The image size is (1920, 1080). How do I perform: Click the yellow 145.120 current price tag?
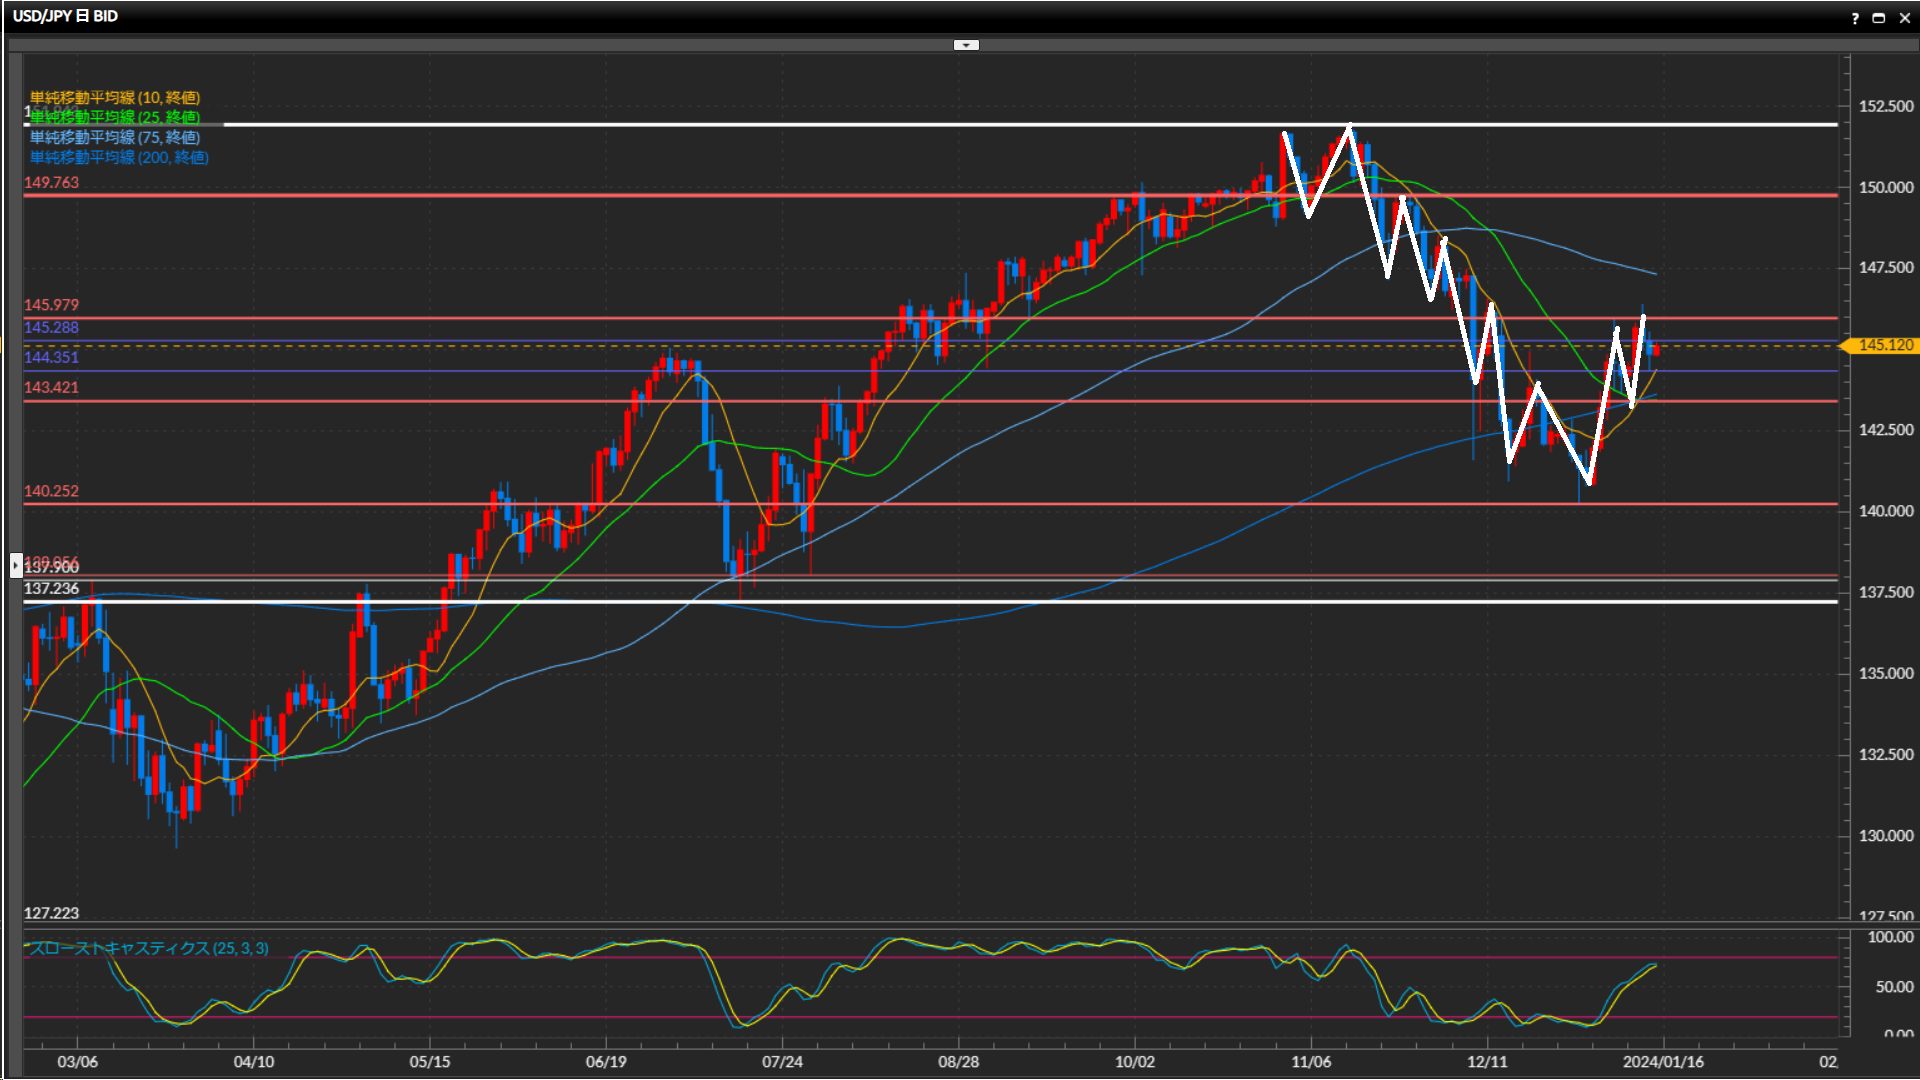(x=1884, y=345)
